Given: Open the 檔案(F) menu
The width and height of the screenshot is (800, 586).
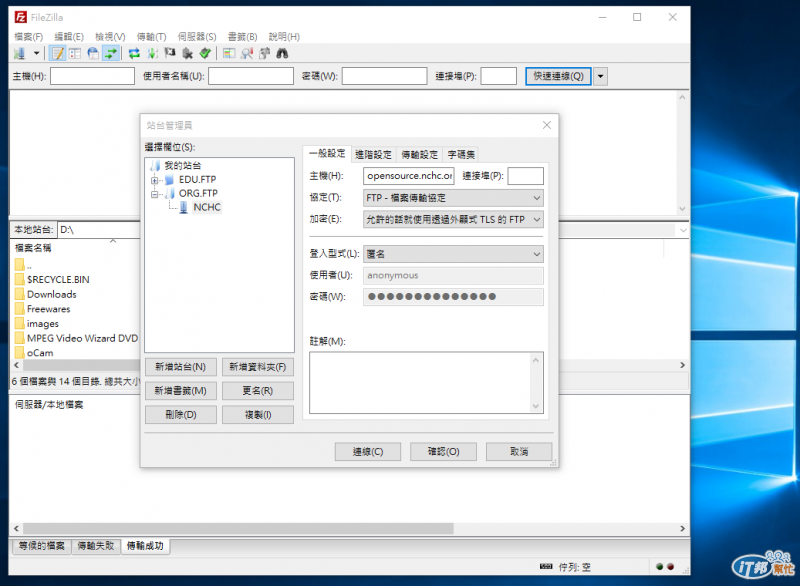Looking at the screenshot, I should [x=29, y=37].
